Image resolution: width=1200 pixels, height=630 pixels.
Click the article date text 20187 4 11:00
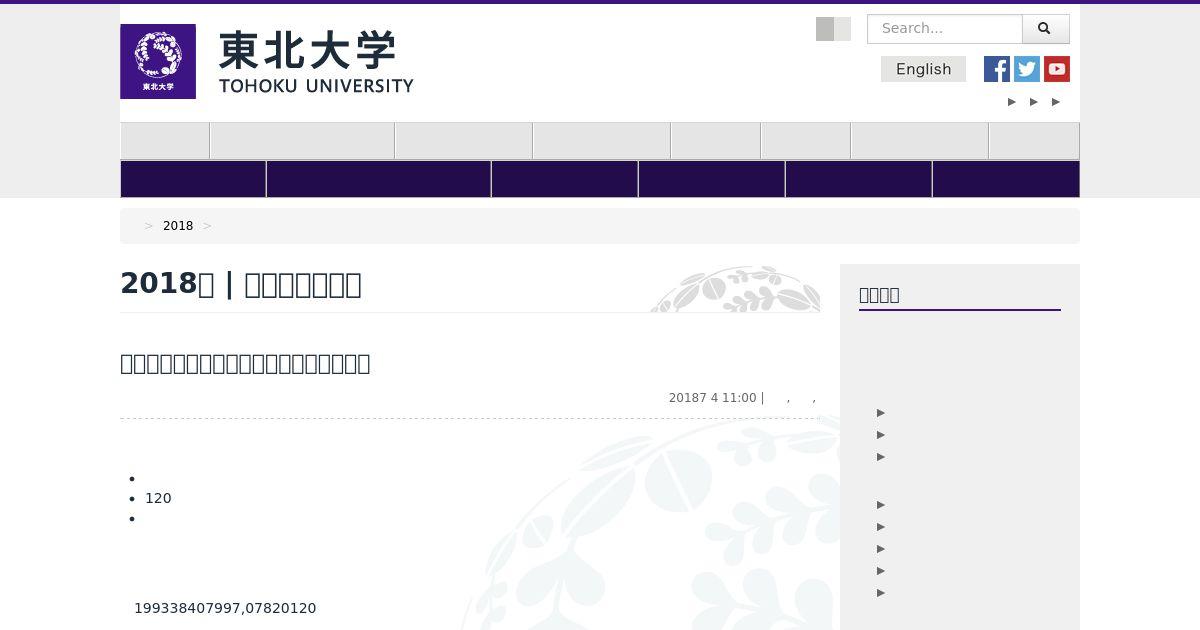coord(713,398)
